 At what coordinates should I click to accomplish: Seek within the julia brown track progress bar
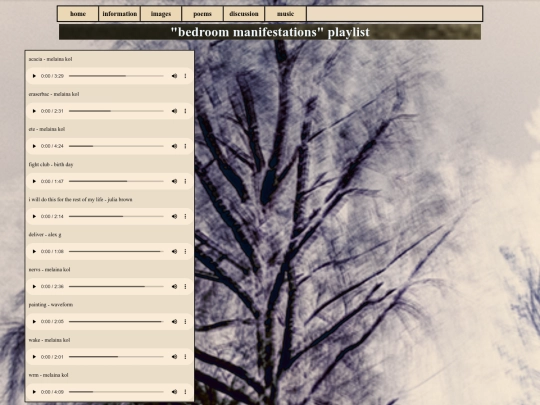click(116, 216)
